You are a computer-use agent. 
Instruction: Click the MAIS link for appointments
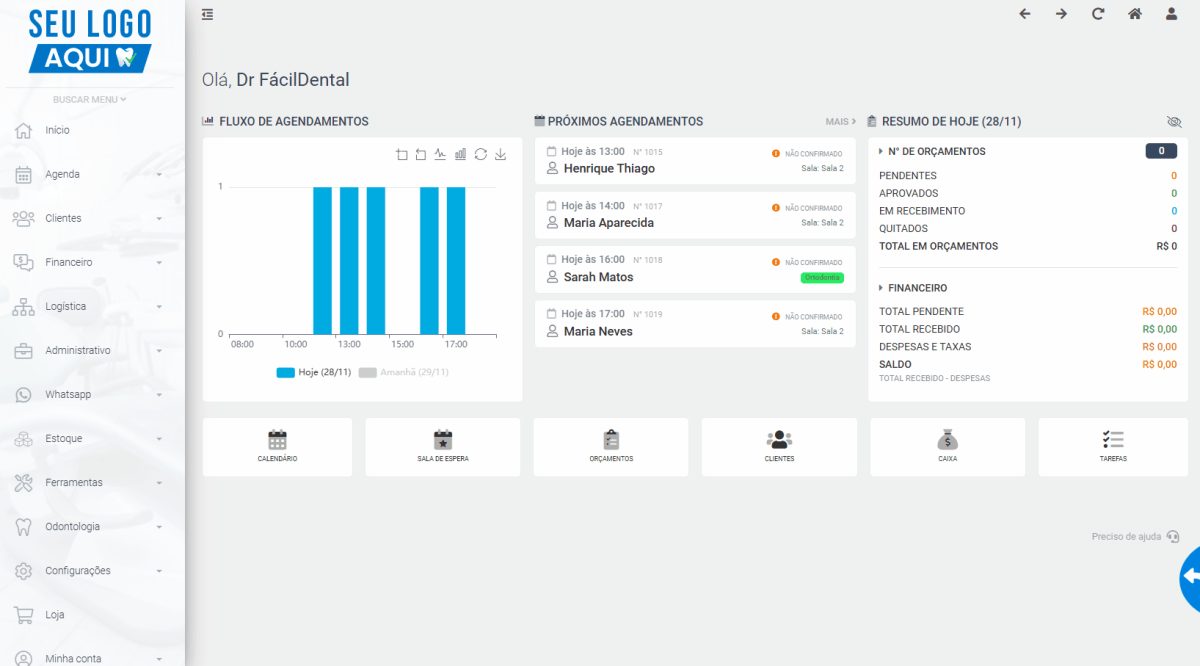click(841, 121)
